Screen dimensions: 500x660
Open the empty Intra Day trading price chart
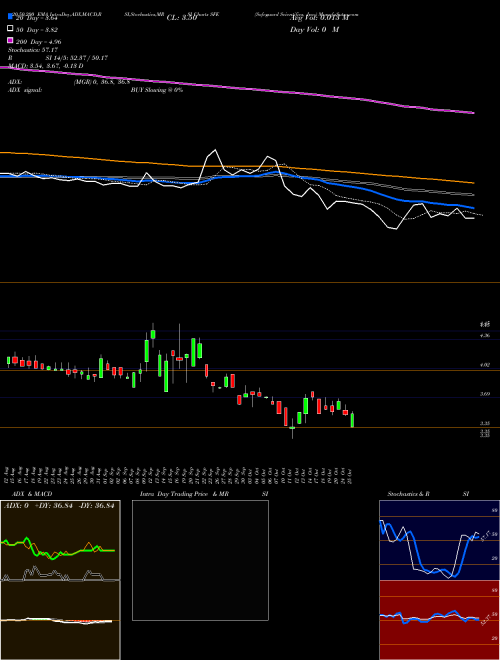point(200,560)
